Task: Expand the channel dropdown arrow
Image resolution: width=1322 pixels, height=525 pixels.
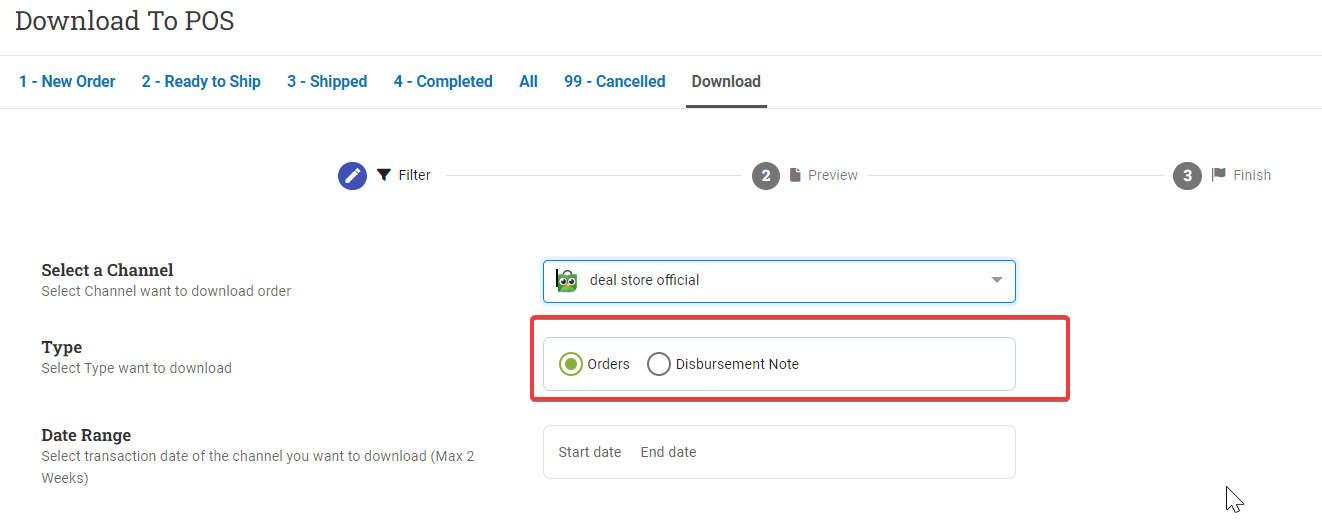Action: coord(997,281)
